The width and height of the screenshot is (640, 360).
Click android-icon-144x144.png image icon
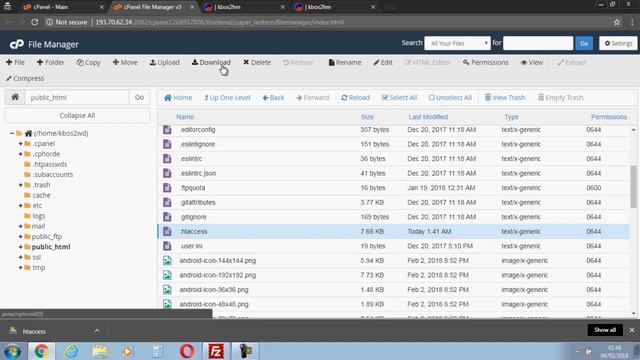tap(167, 260)
